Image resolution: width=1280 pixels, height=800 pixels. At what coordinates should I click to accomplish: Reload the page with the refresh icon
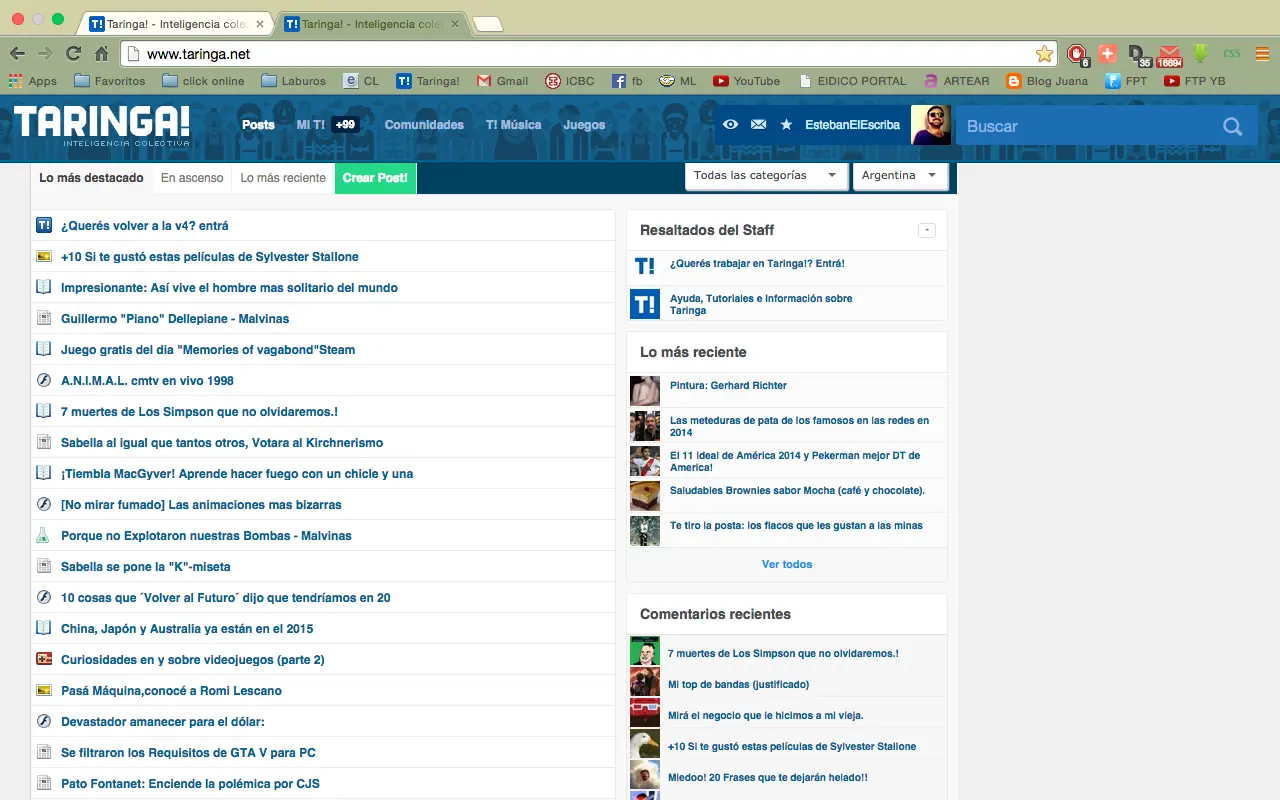(x=73, y=54)
